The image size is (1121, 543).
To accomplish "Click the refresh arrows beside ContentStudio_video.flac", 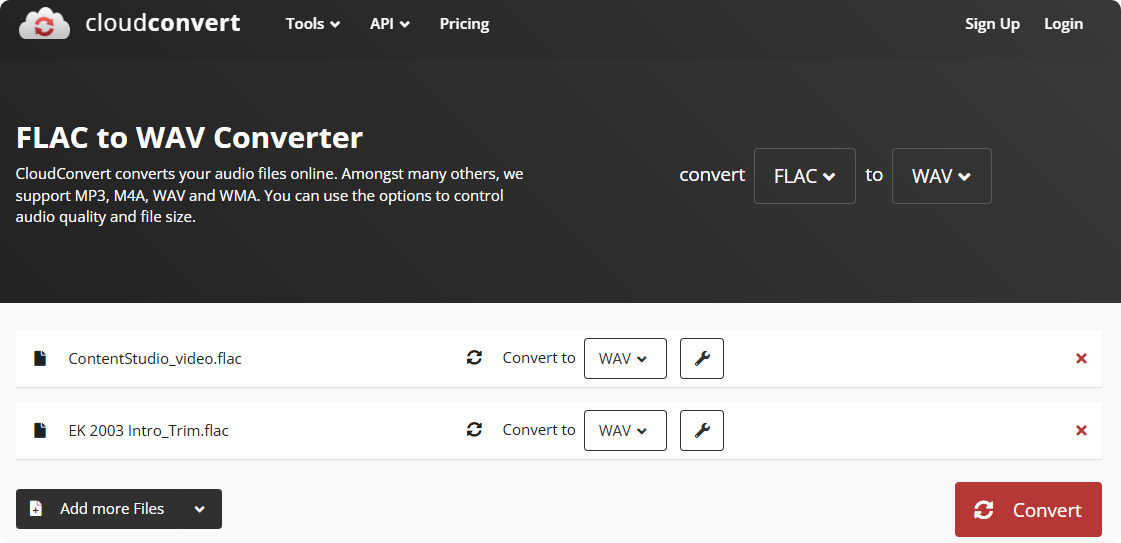I will (474, 358).
